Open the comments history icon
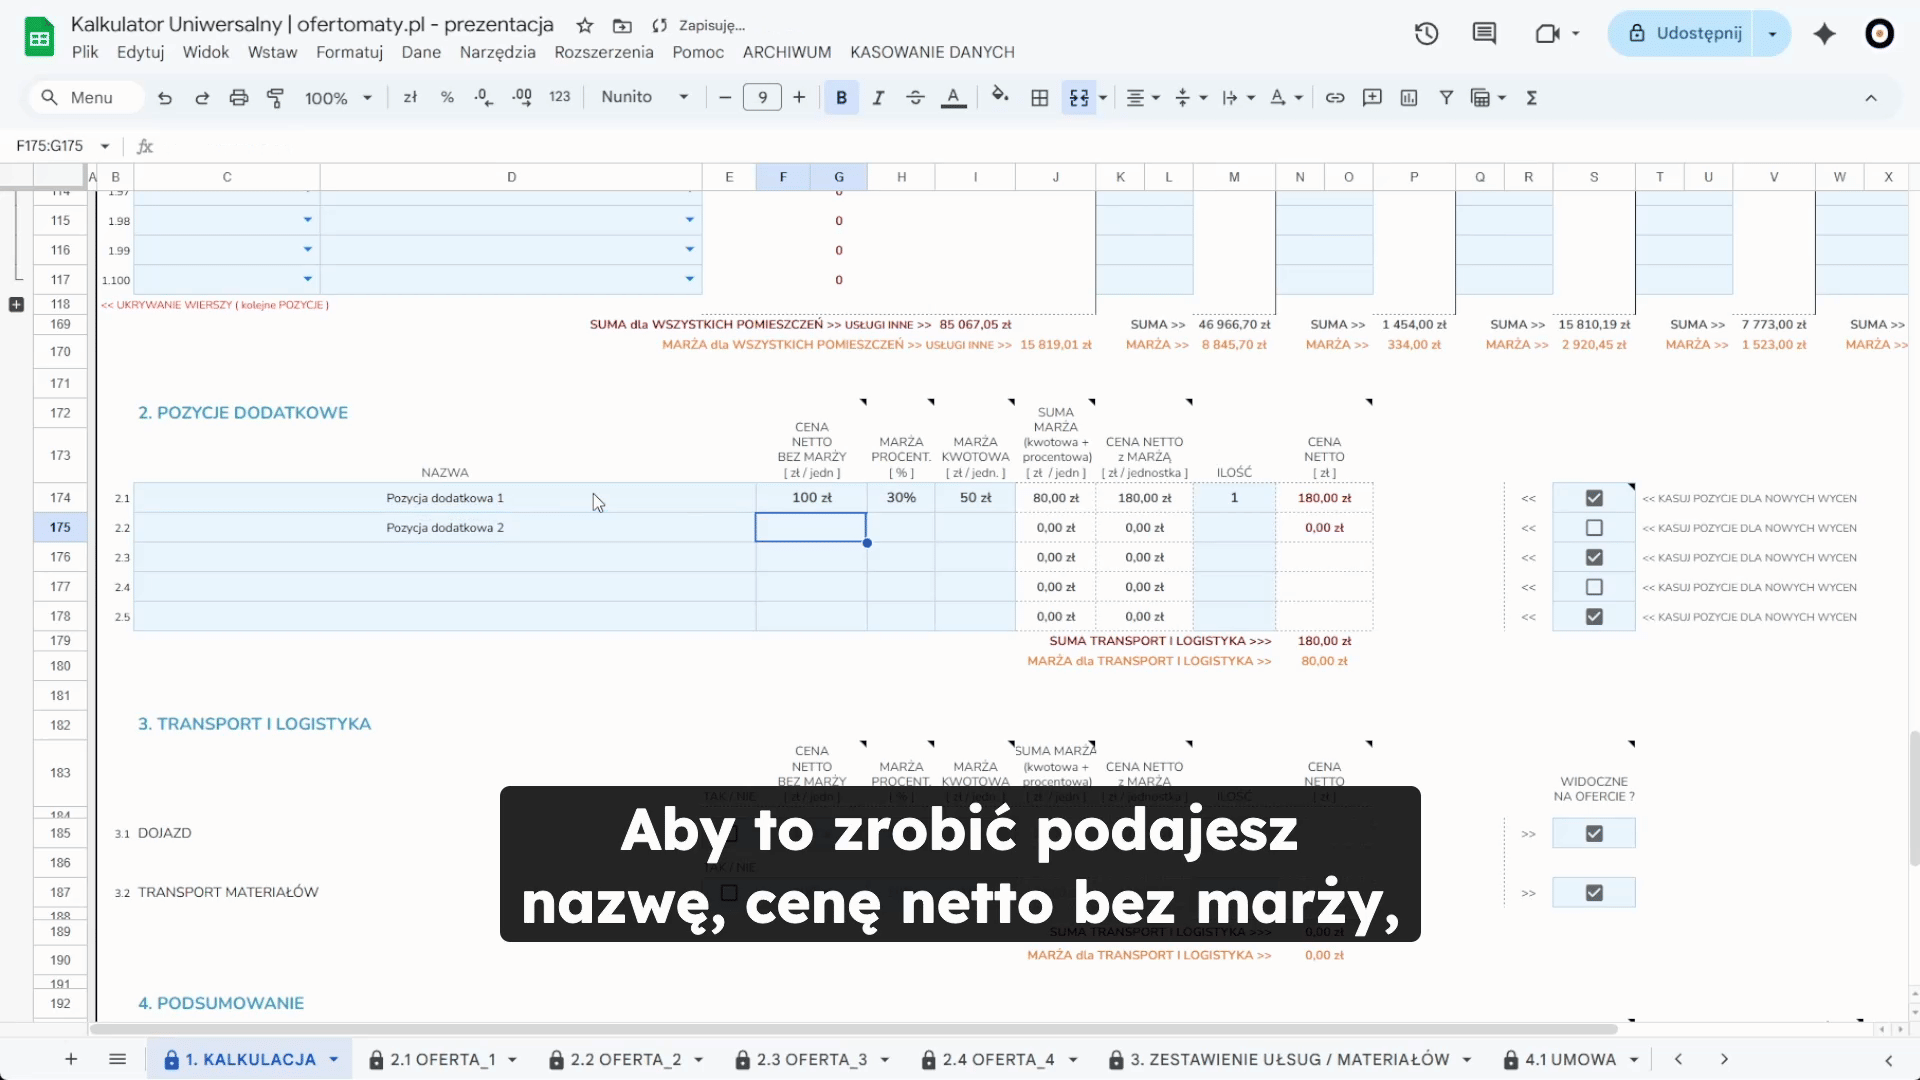The image size is (1920, 1080). tap(1484, 33)
